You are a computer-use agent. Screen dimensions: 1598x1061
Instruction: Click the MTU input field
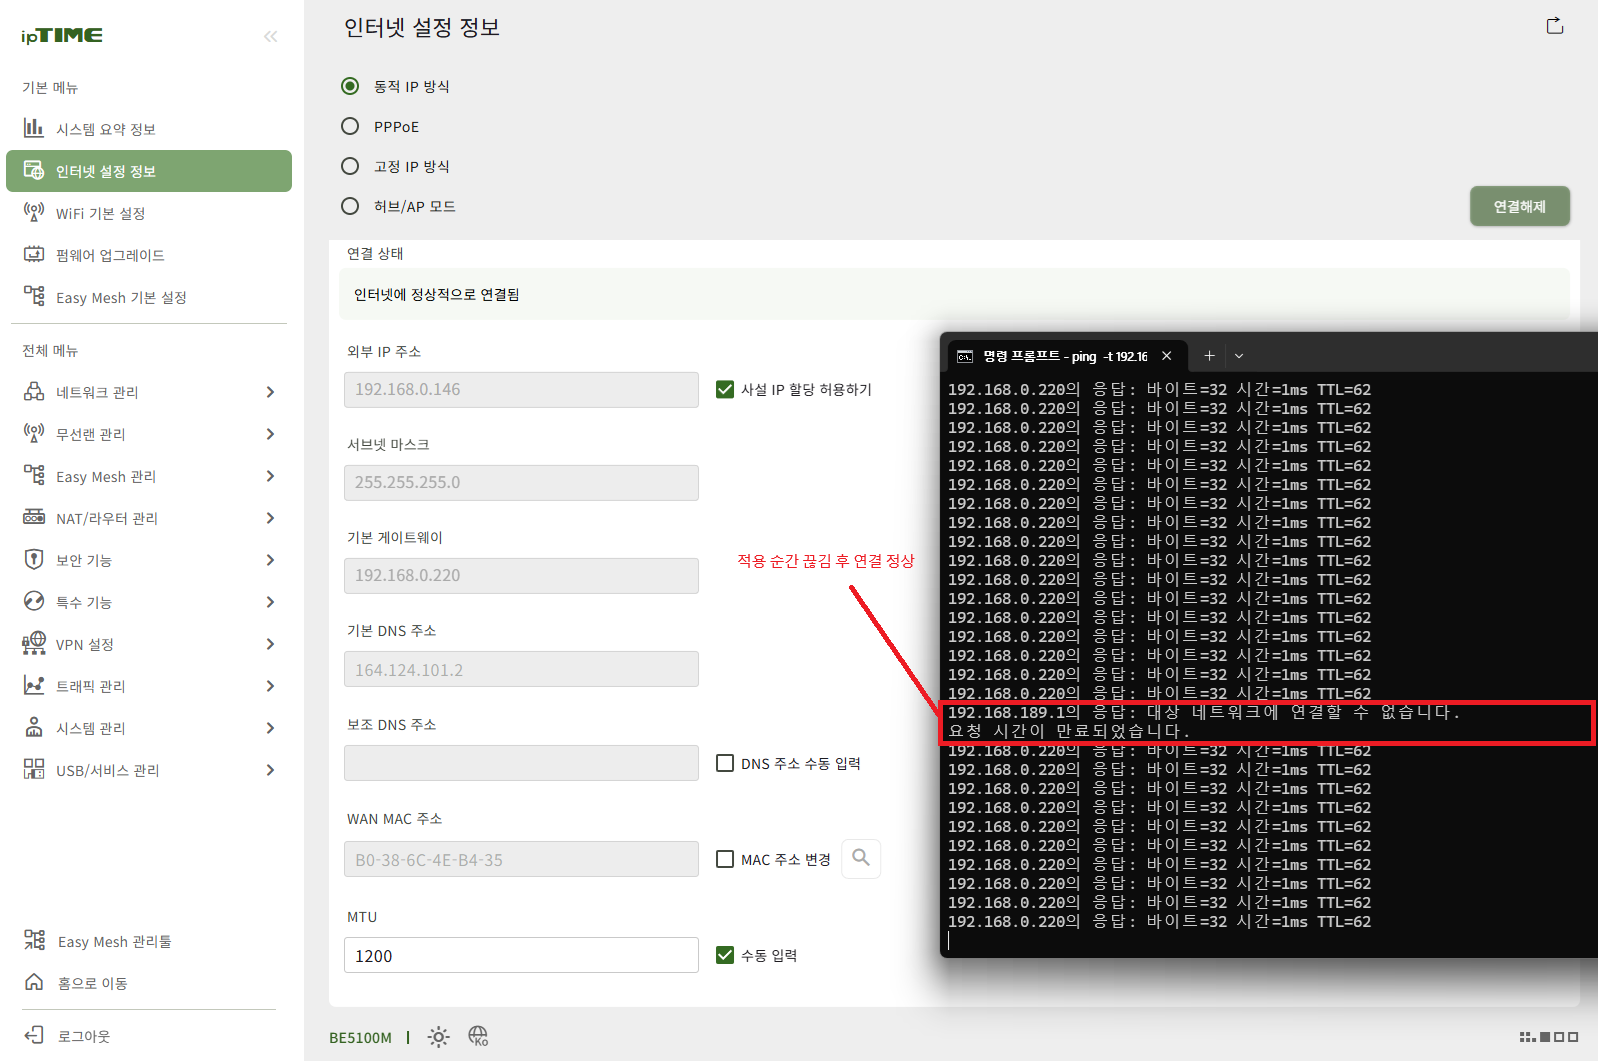(521, 955)
